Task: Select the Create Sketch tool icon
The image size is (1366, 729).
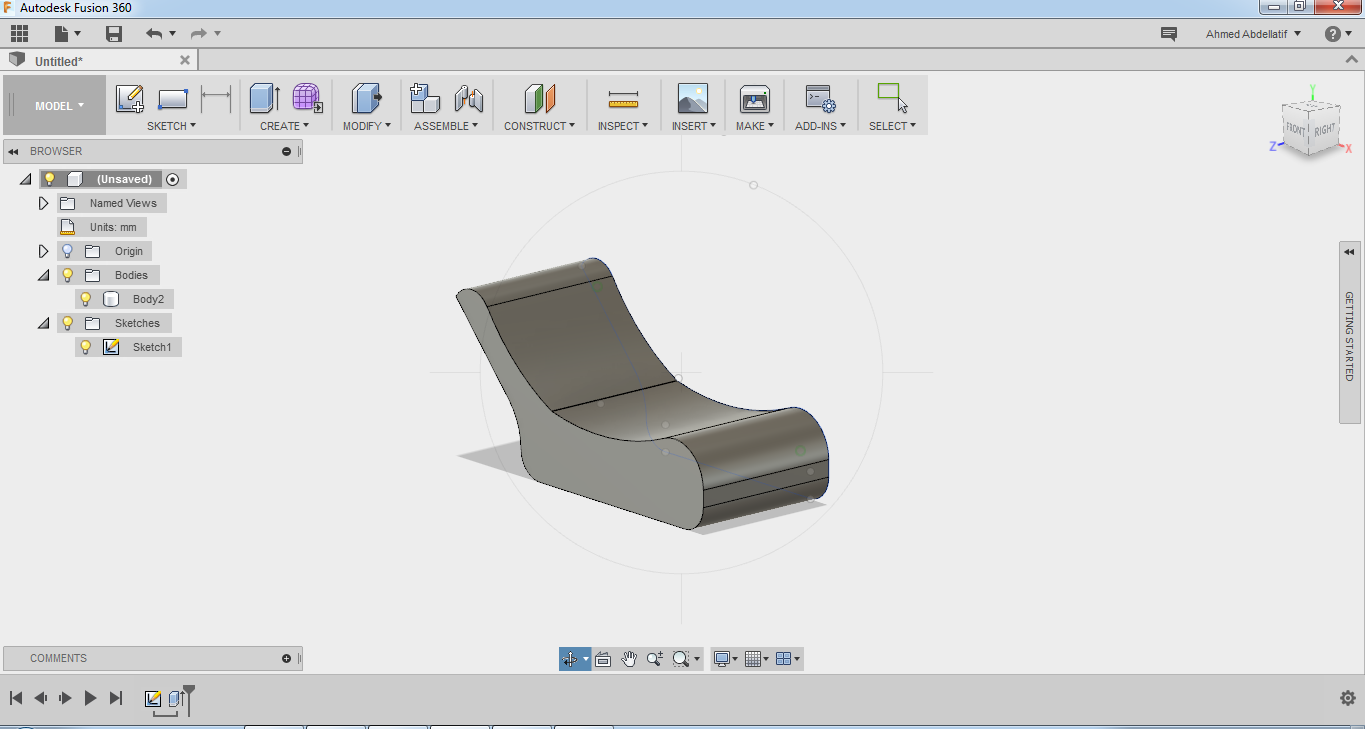Action: pyautogui.click(x=130, y=99)
